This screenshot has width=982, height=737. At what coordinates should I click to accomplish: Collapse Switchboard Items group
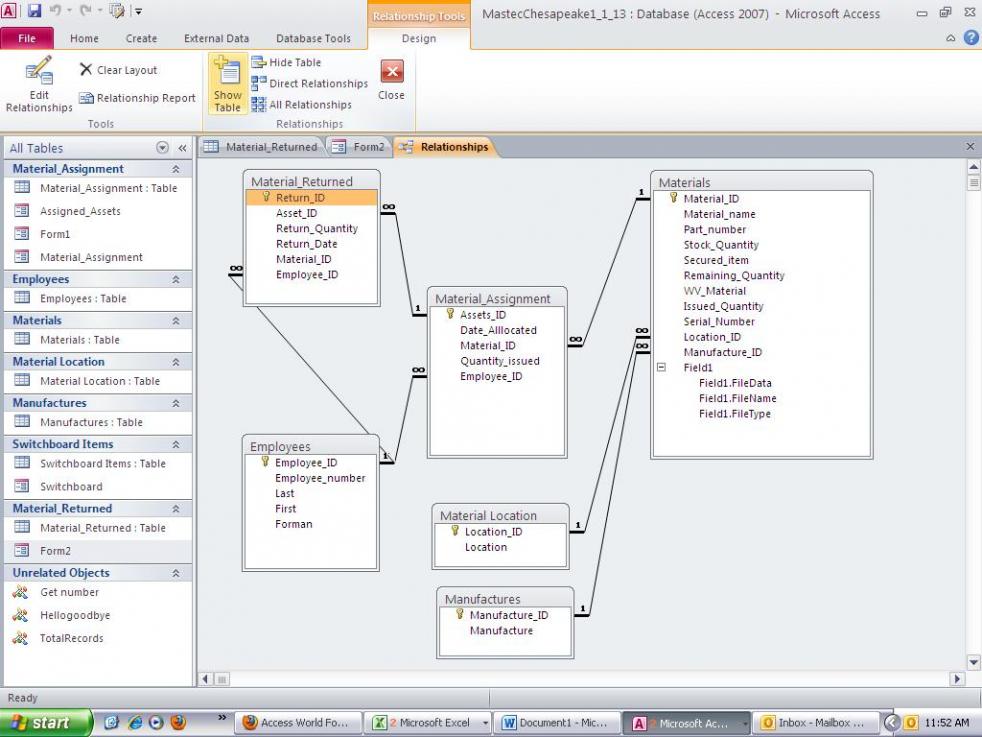pos(176,445)
